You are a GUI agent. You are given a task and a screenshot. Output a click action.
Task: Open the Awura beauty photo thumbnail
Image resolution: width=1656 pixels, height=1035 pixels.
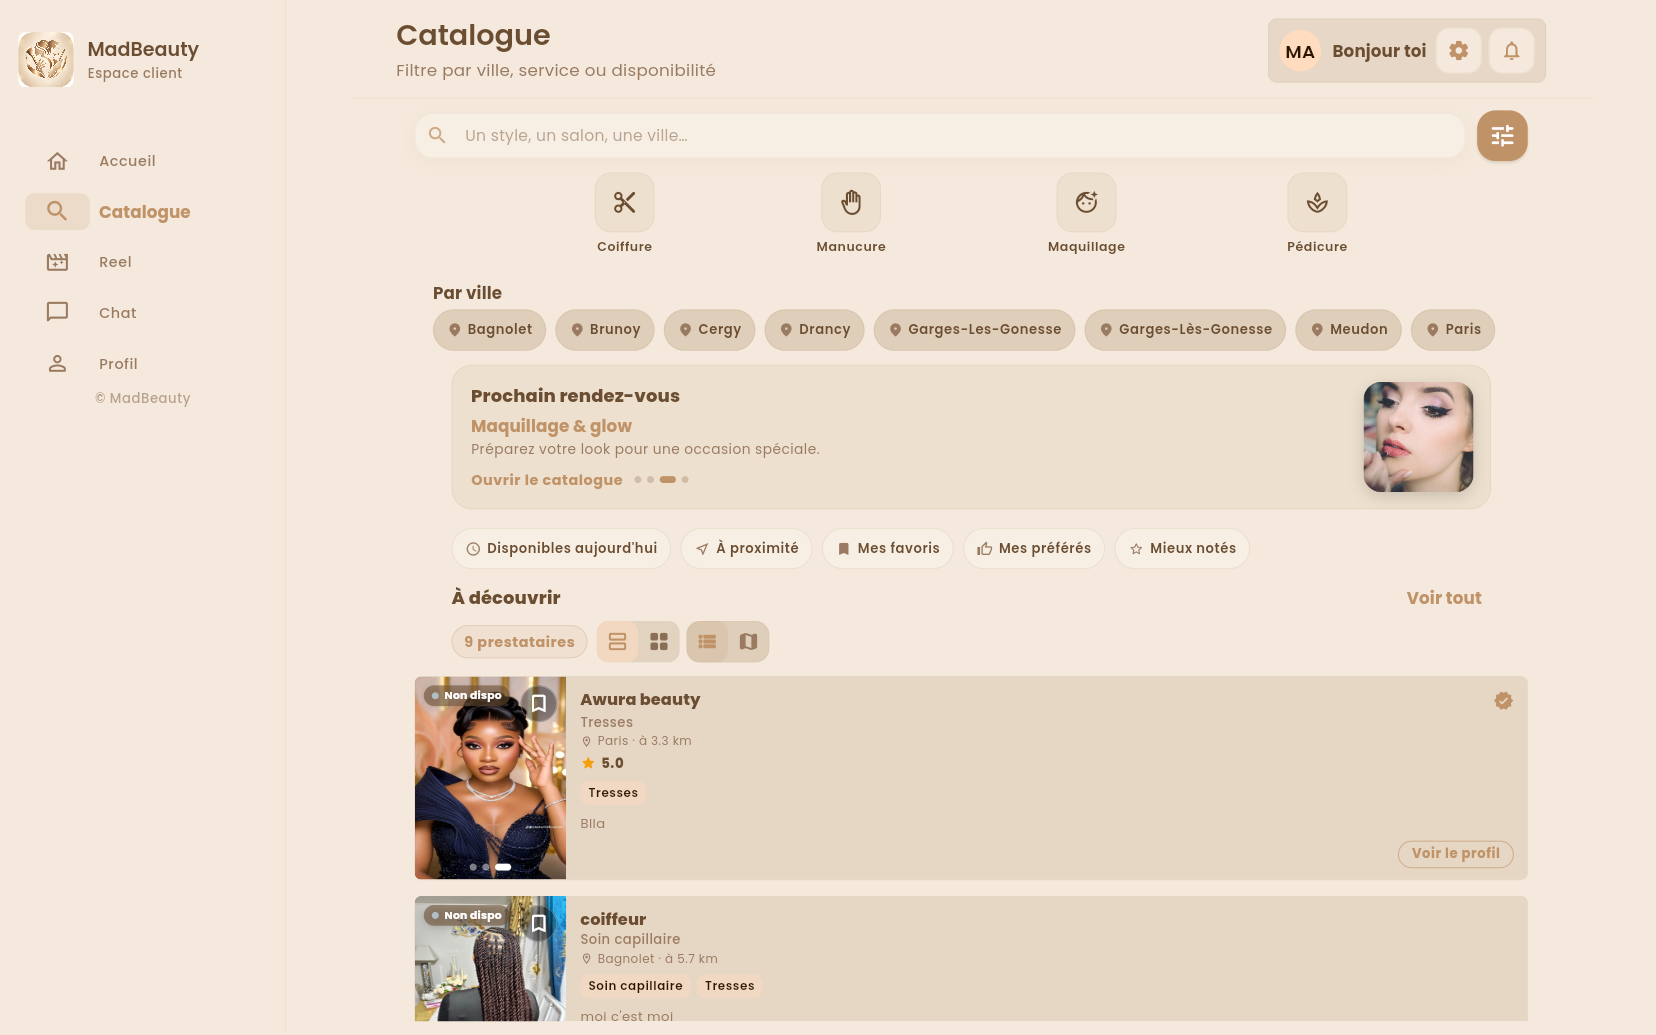[491, 778]
